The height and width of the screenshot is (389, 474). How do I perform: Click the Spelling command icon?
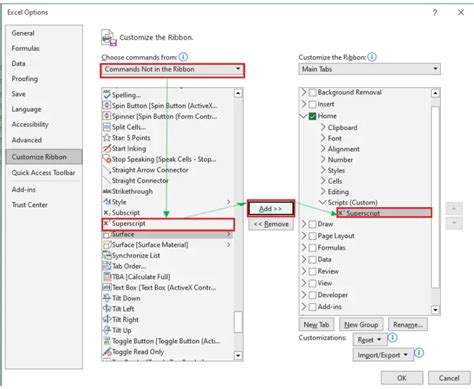107,95
